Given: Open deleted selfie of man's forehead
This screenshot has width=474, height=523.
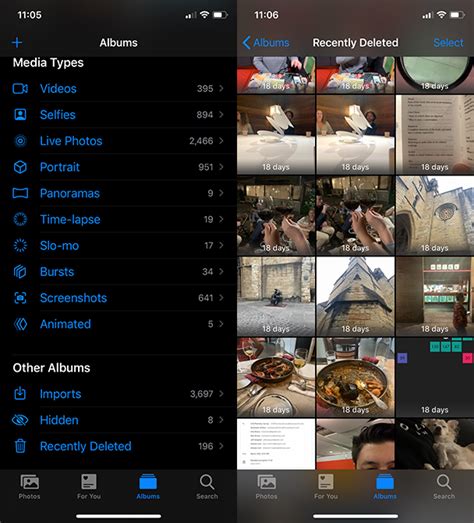Looking at the screenshot, I should (355, 444).
